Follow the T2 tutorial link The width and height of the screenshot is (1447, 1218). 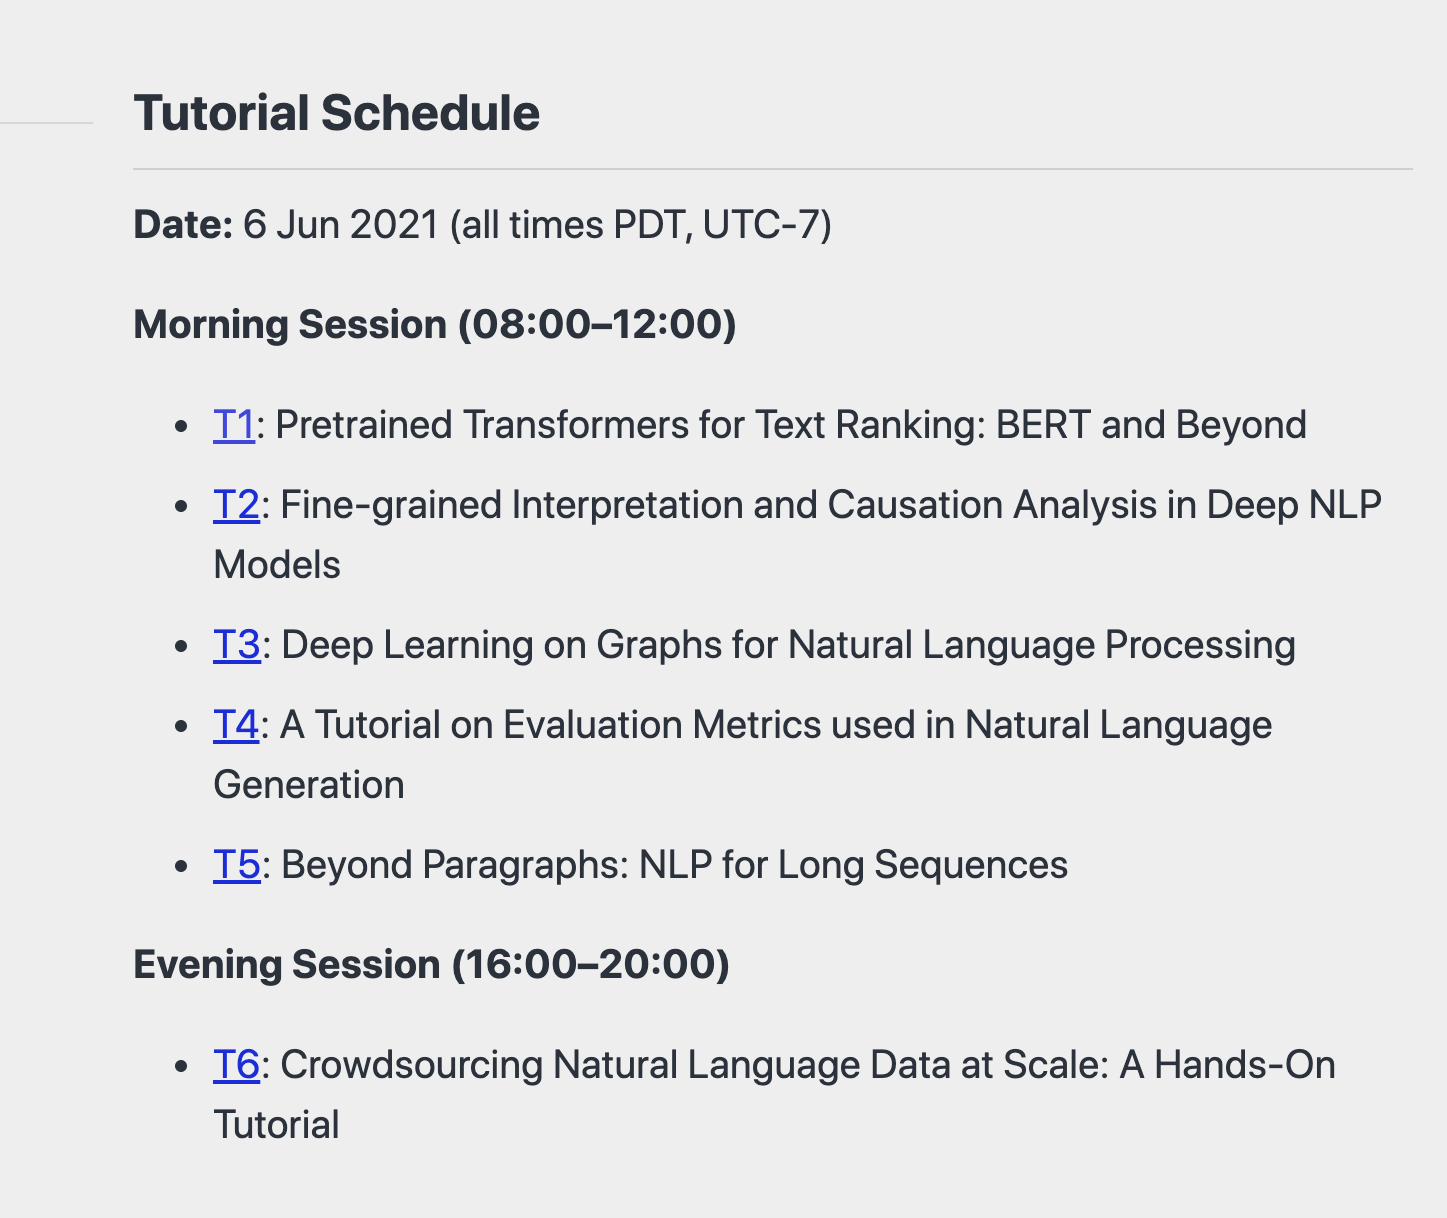click(236, 505)
